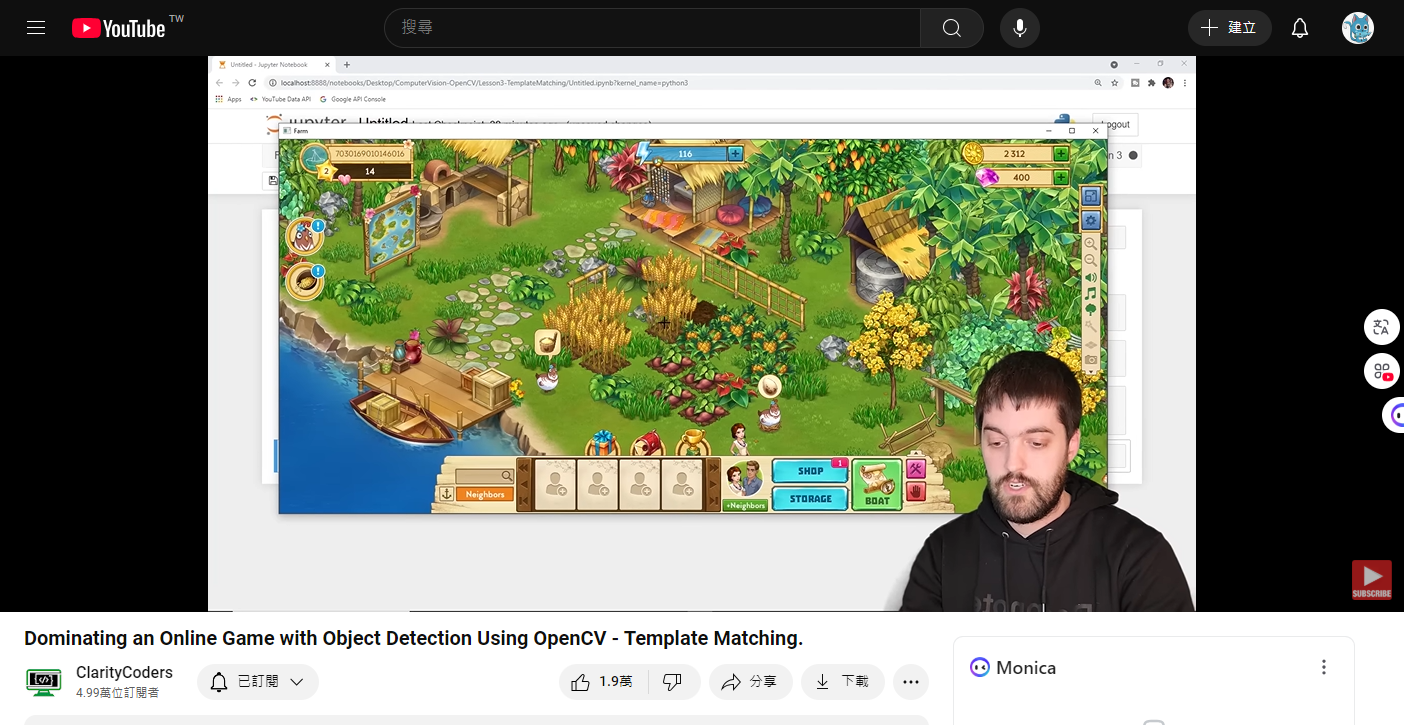The width and height of the screenshot is (1404, 725).
Task: Dislike the video with thumbs-down
Action: (672, 682)
